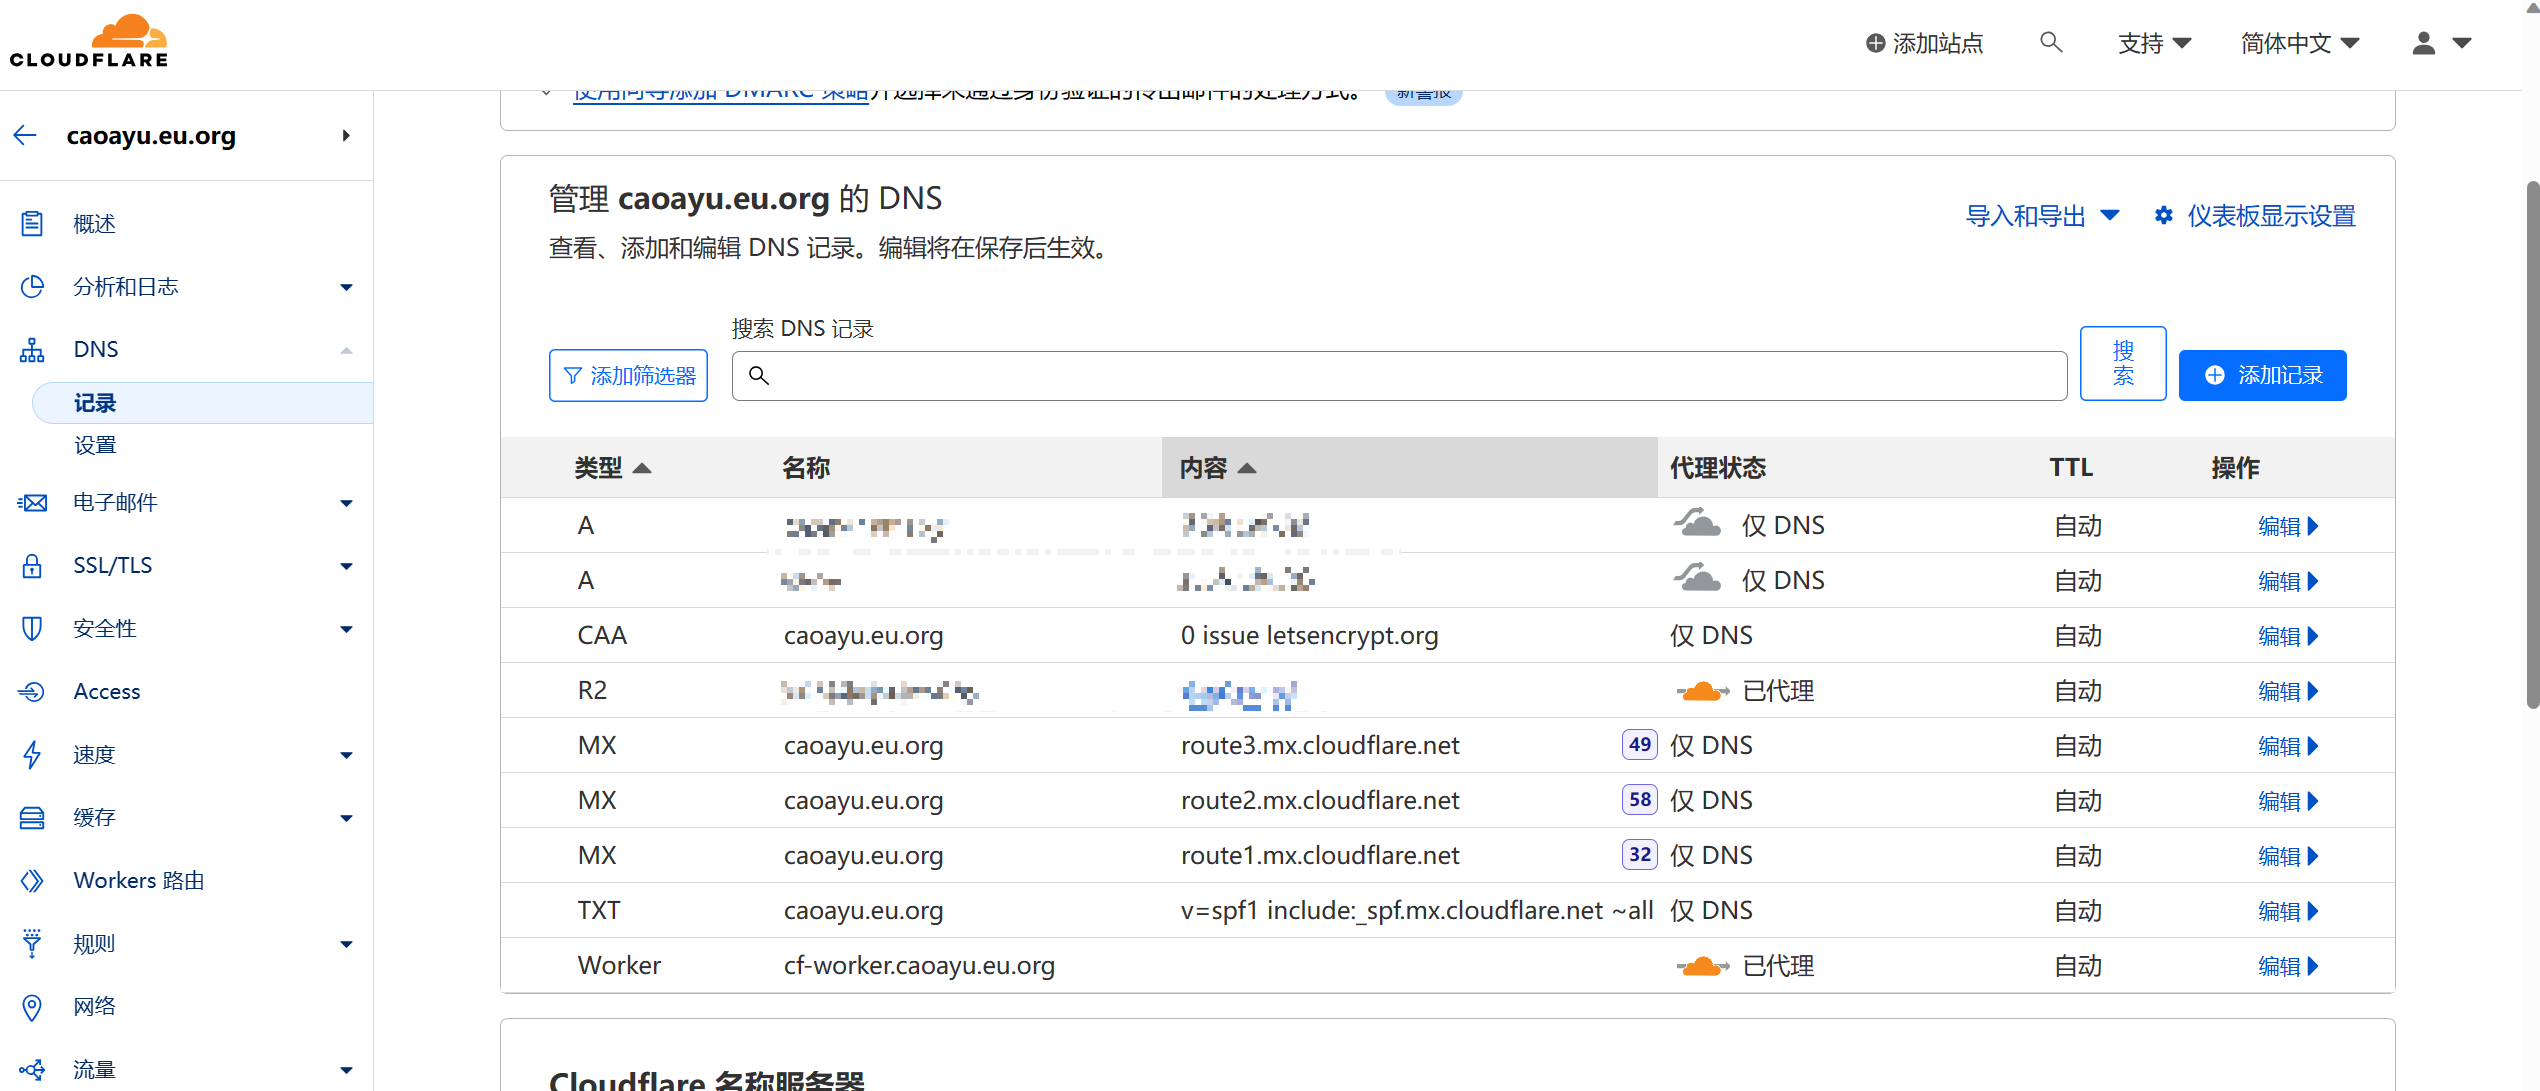Expand the 分析和日志 sidebar section
Viewport: 2540px width, 1091px height.
click(x=346, y=287)
